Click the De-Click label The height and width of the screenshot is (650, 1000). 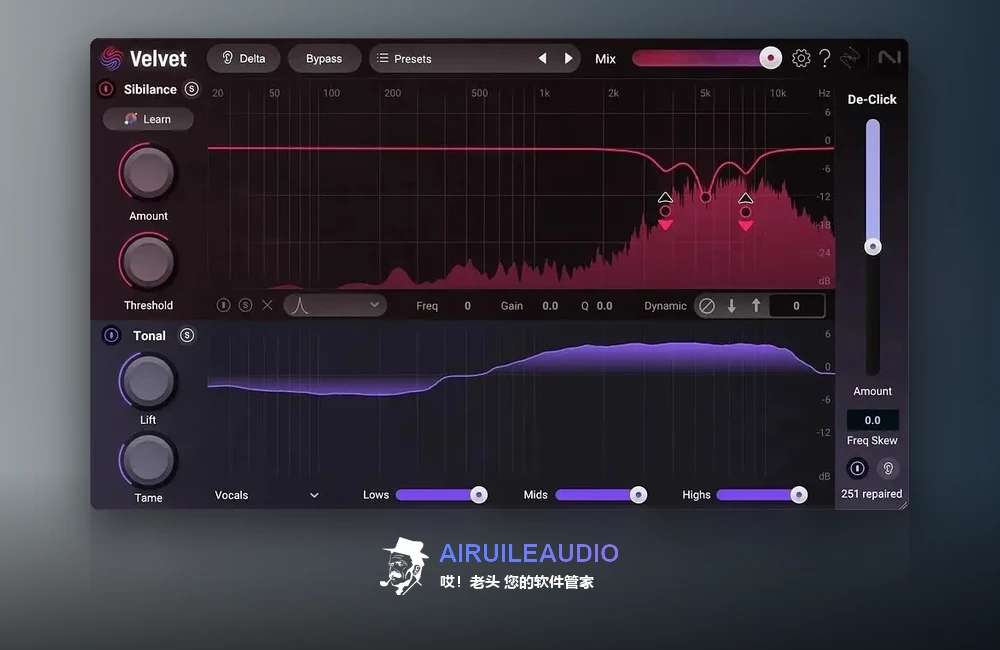(872, 100)
